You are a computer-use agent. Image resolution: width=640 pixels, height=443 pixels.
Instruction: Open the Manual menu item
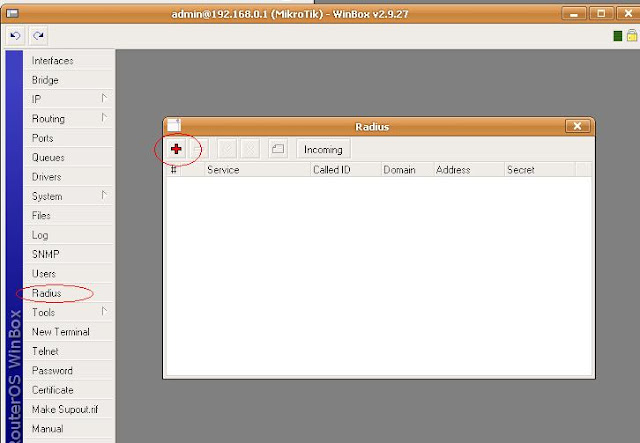(69, 429)
